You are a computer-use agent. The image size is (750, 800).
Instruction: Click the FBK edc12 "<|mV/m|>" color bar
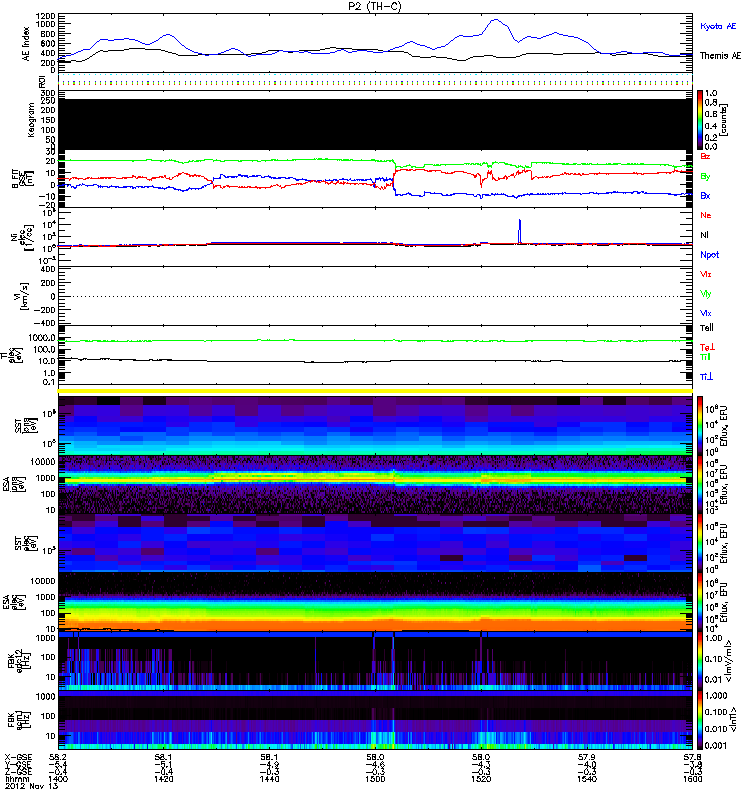click(x=700, y=661)
